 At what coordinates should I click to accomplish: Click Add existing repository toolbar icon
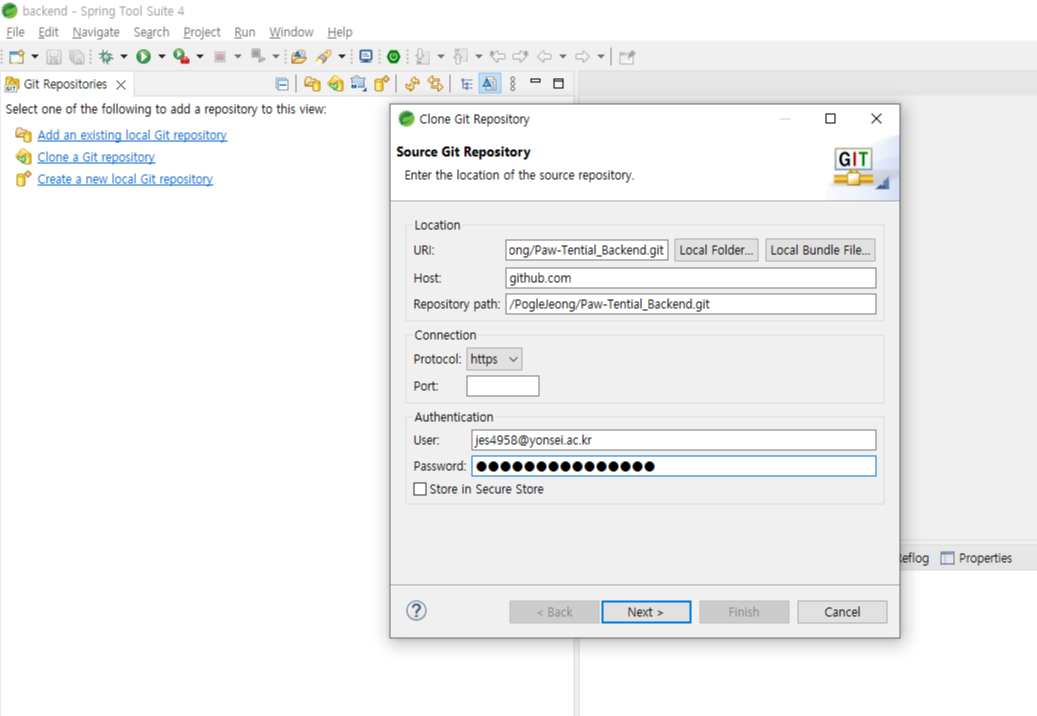(x=312, y=84)
